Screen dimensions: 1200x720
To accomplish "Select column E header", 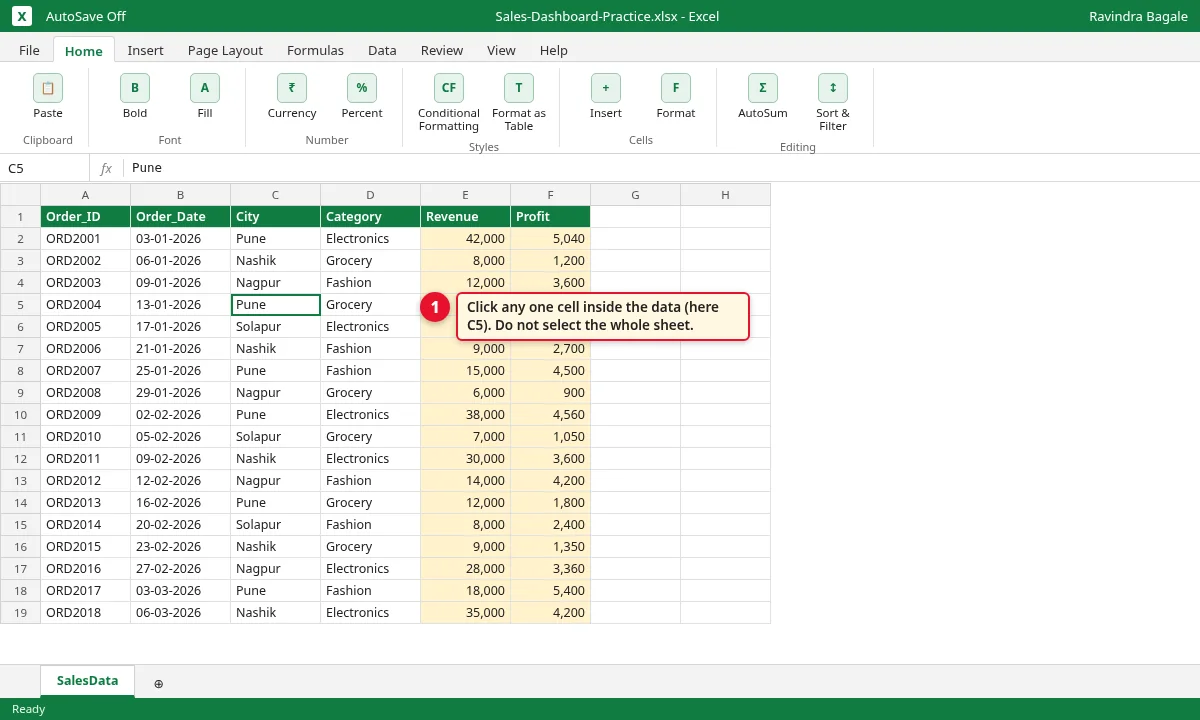I will (x=466, y=195).
